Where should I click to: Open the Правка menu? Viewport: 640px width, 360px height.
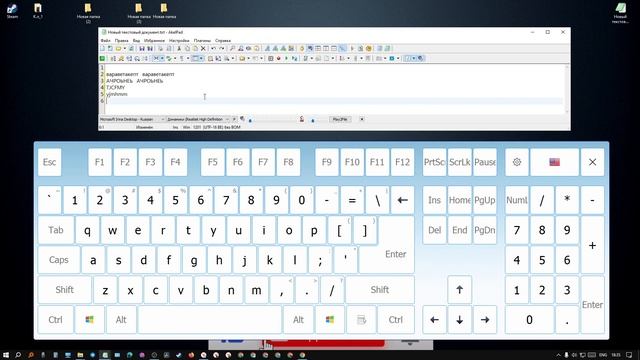[122, 40]
